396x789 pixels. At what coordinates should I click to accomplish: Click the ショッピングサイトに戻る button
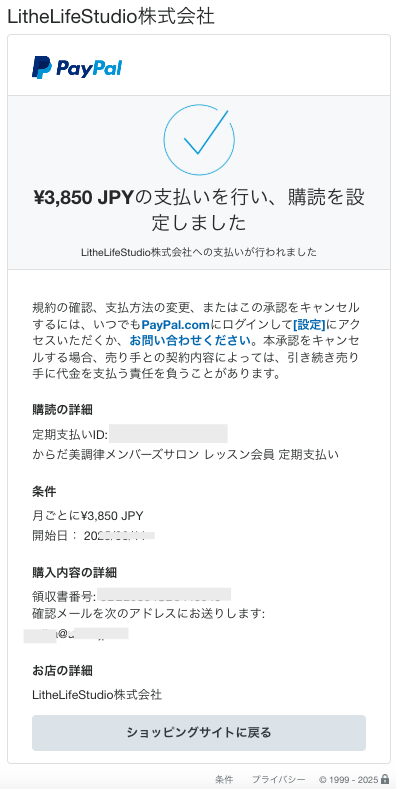pos(199,733)
